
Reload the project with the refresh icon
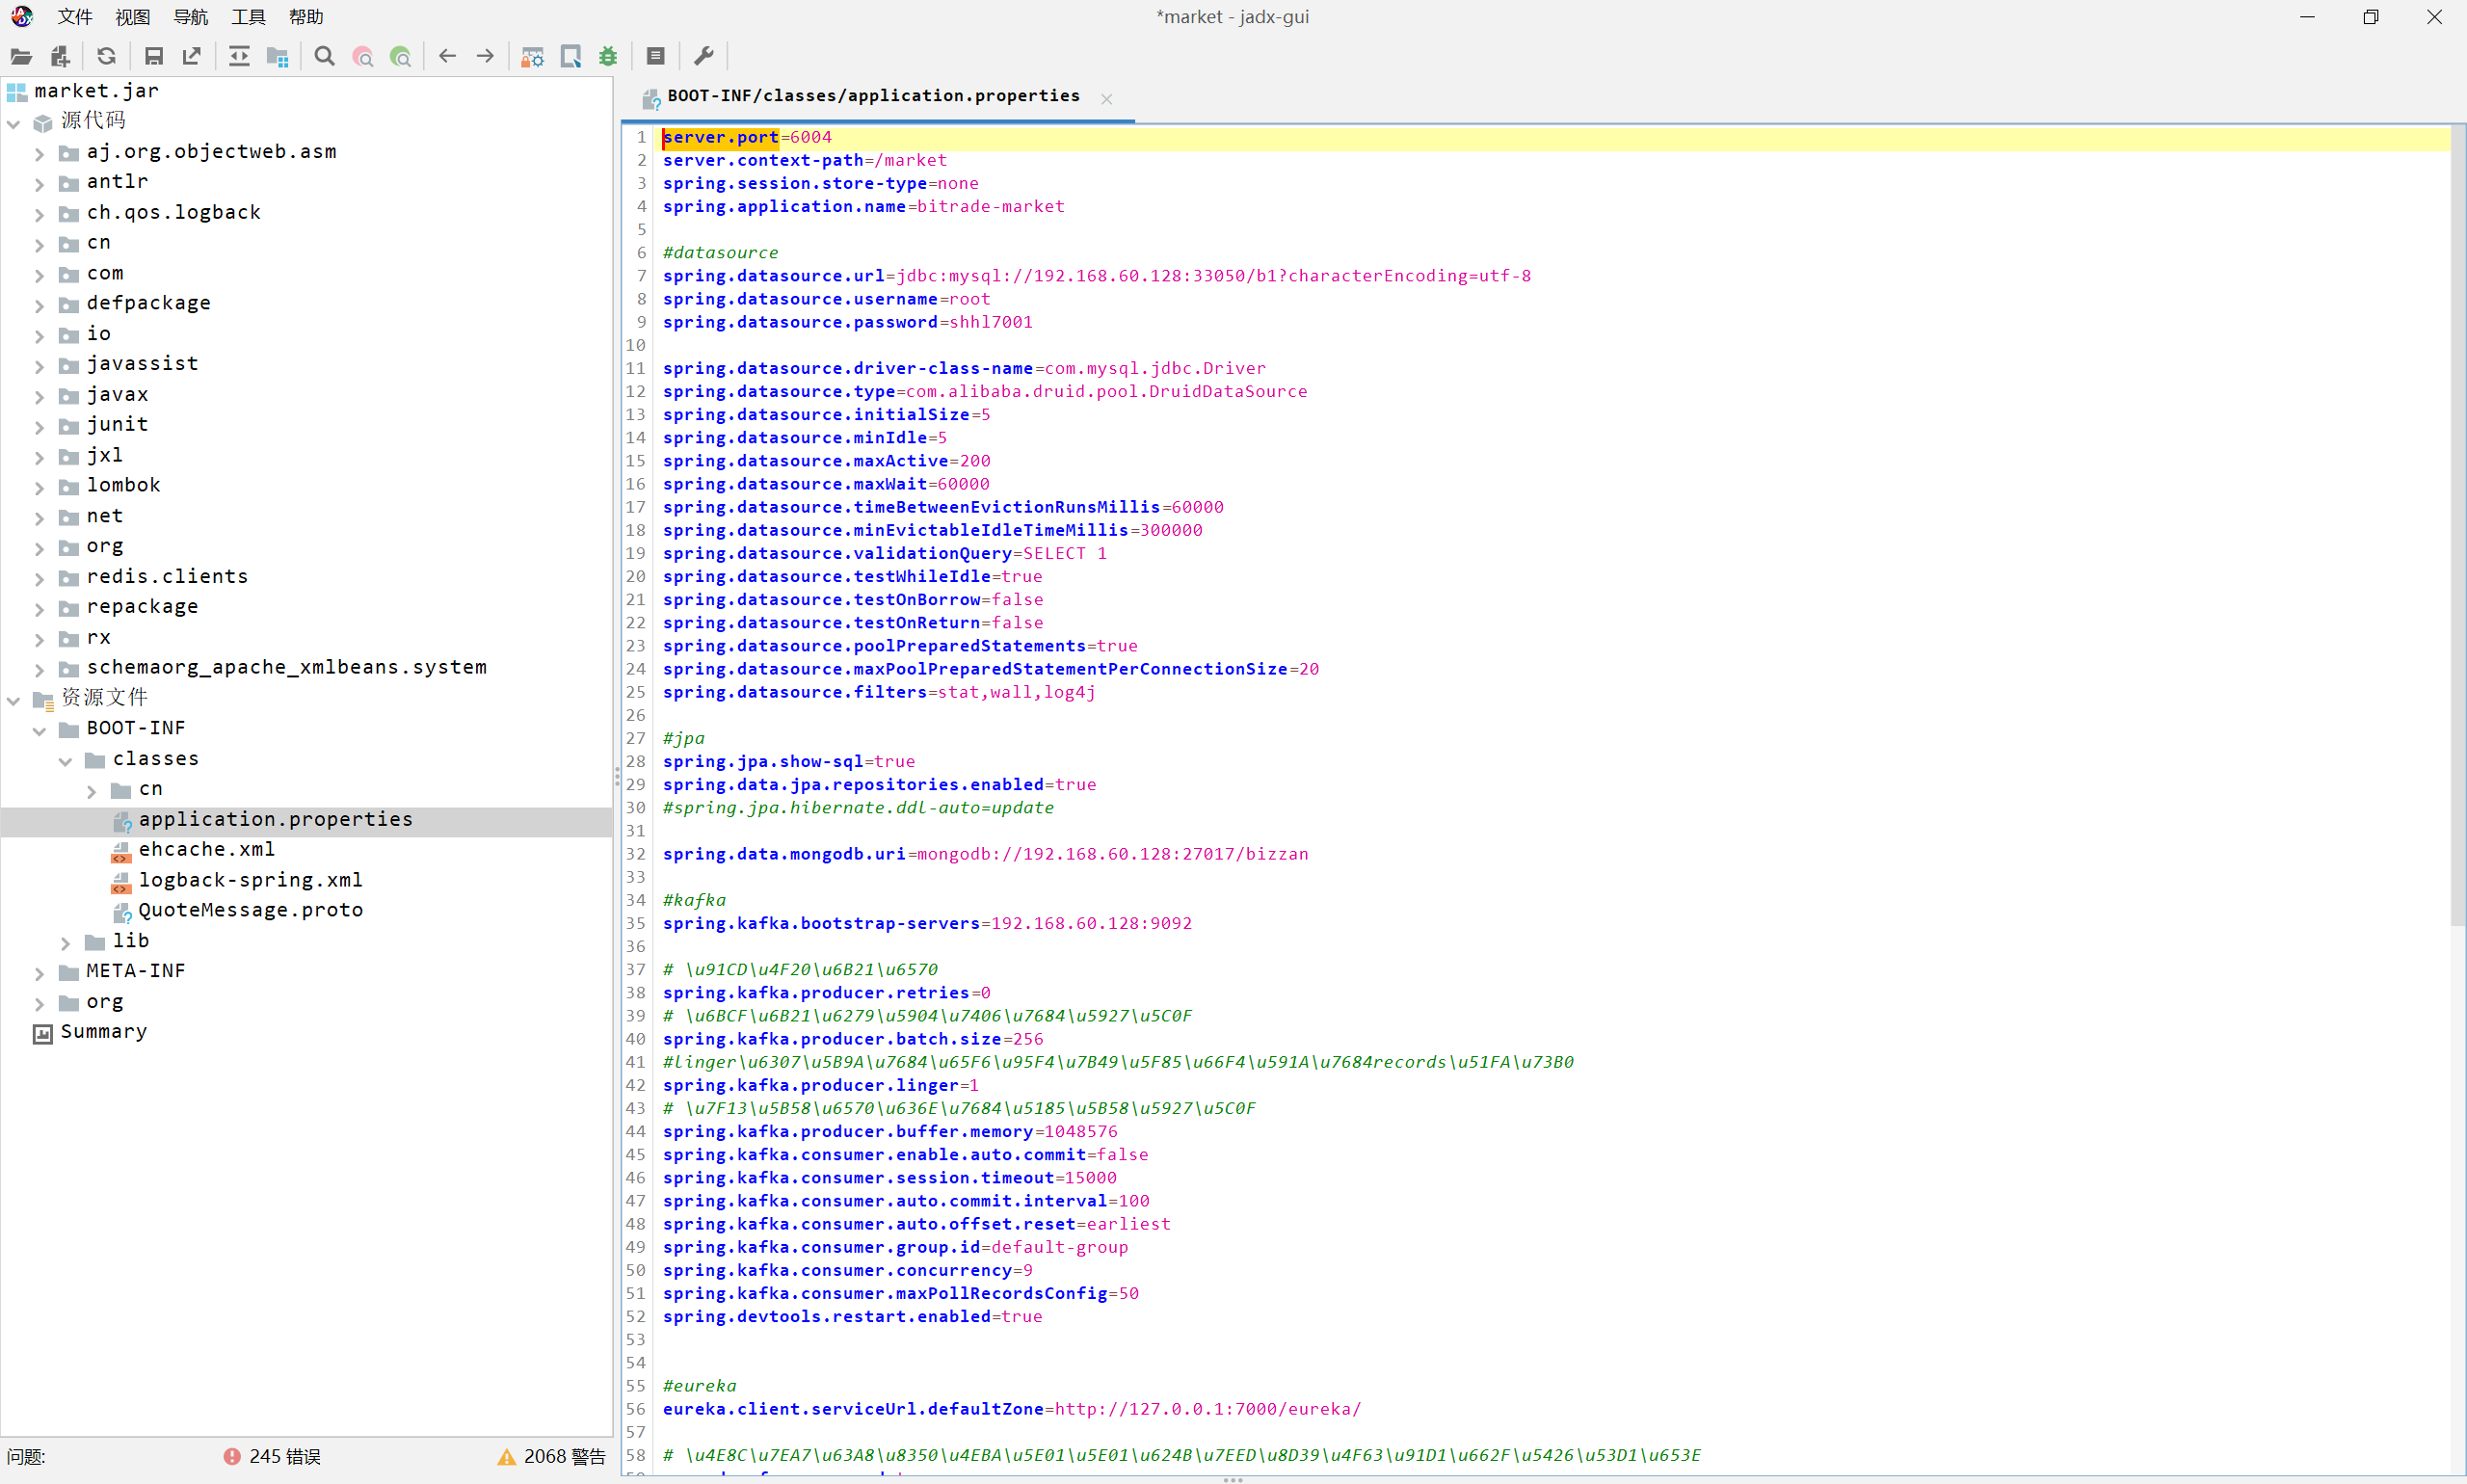106,57
